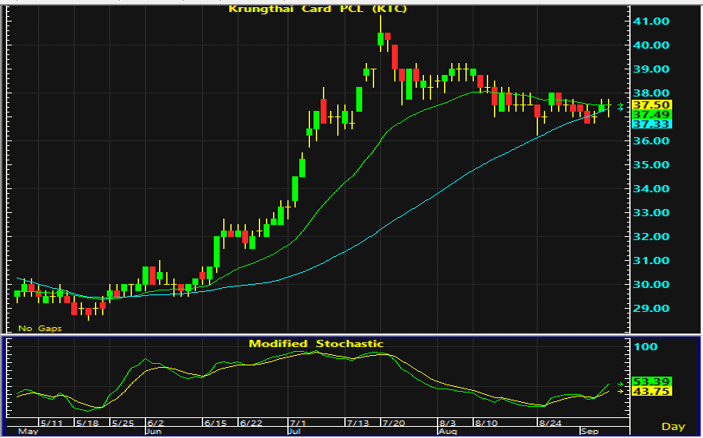The image size is (703, 438).
Task: Click the 6/15 date axis label
Action: [215, 423]
